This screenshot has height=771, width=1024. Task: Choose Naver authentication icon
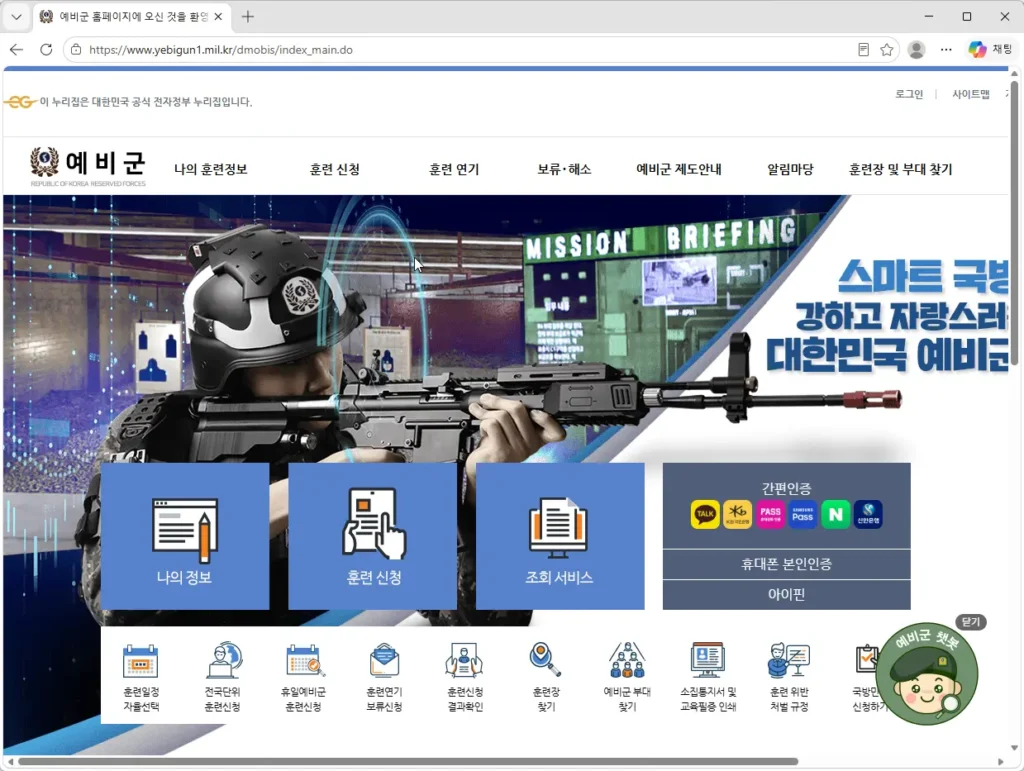click(x=835, y=514)
